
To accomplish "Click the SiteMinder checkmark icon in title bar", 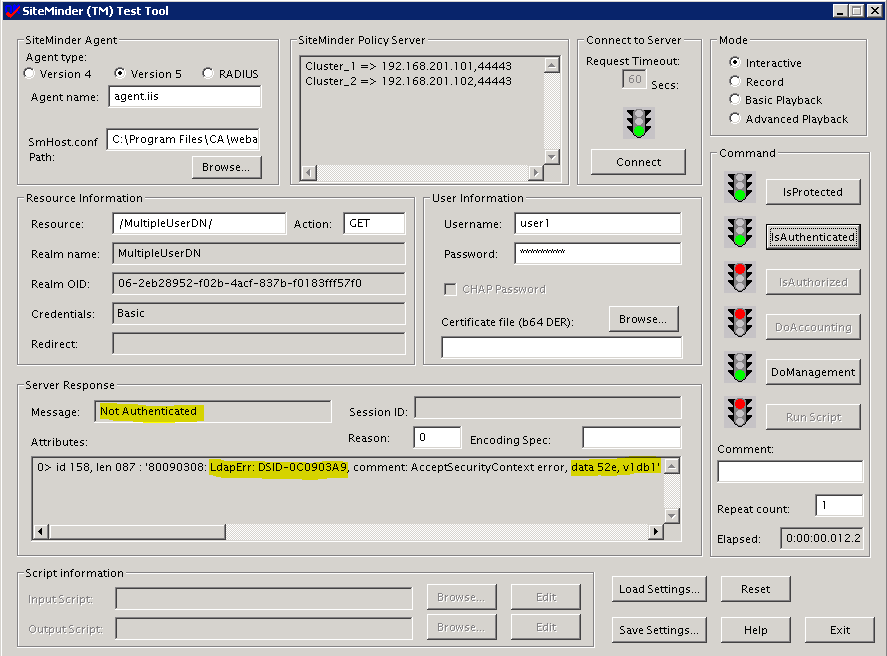I will 12,11.
